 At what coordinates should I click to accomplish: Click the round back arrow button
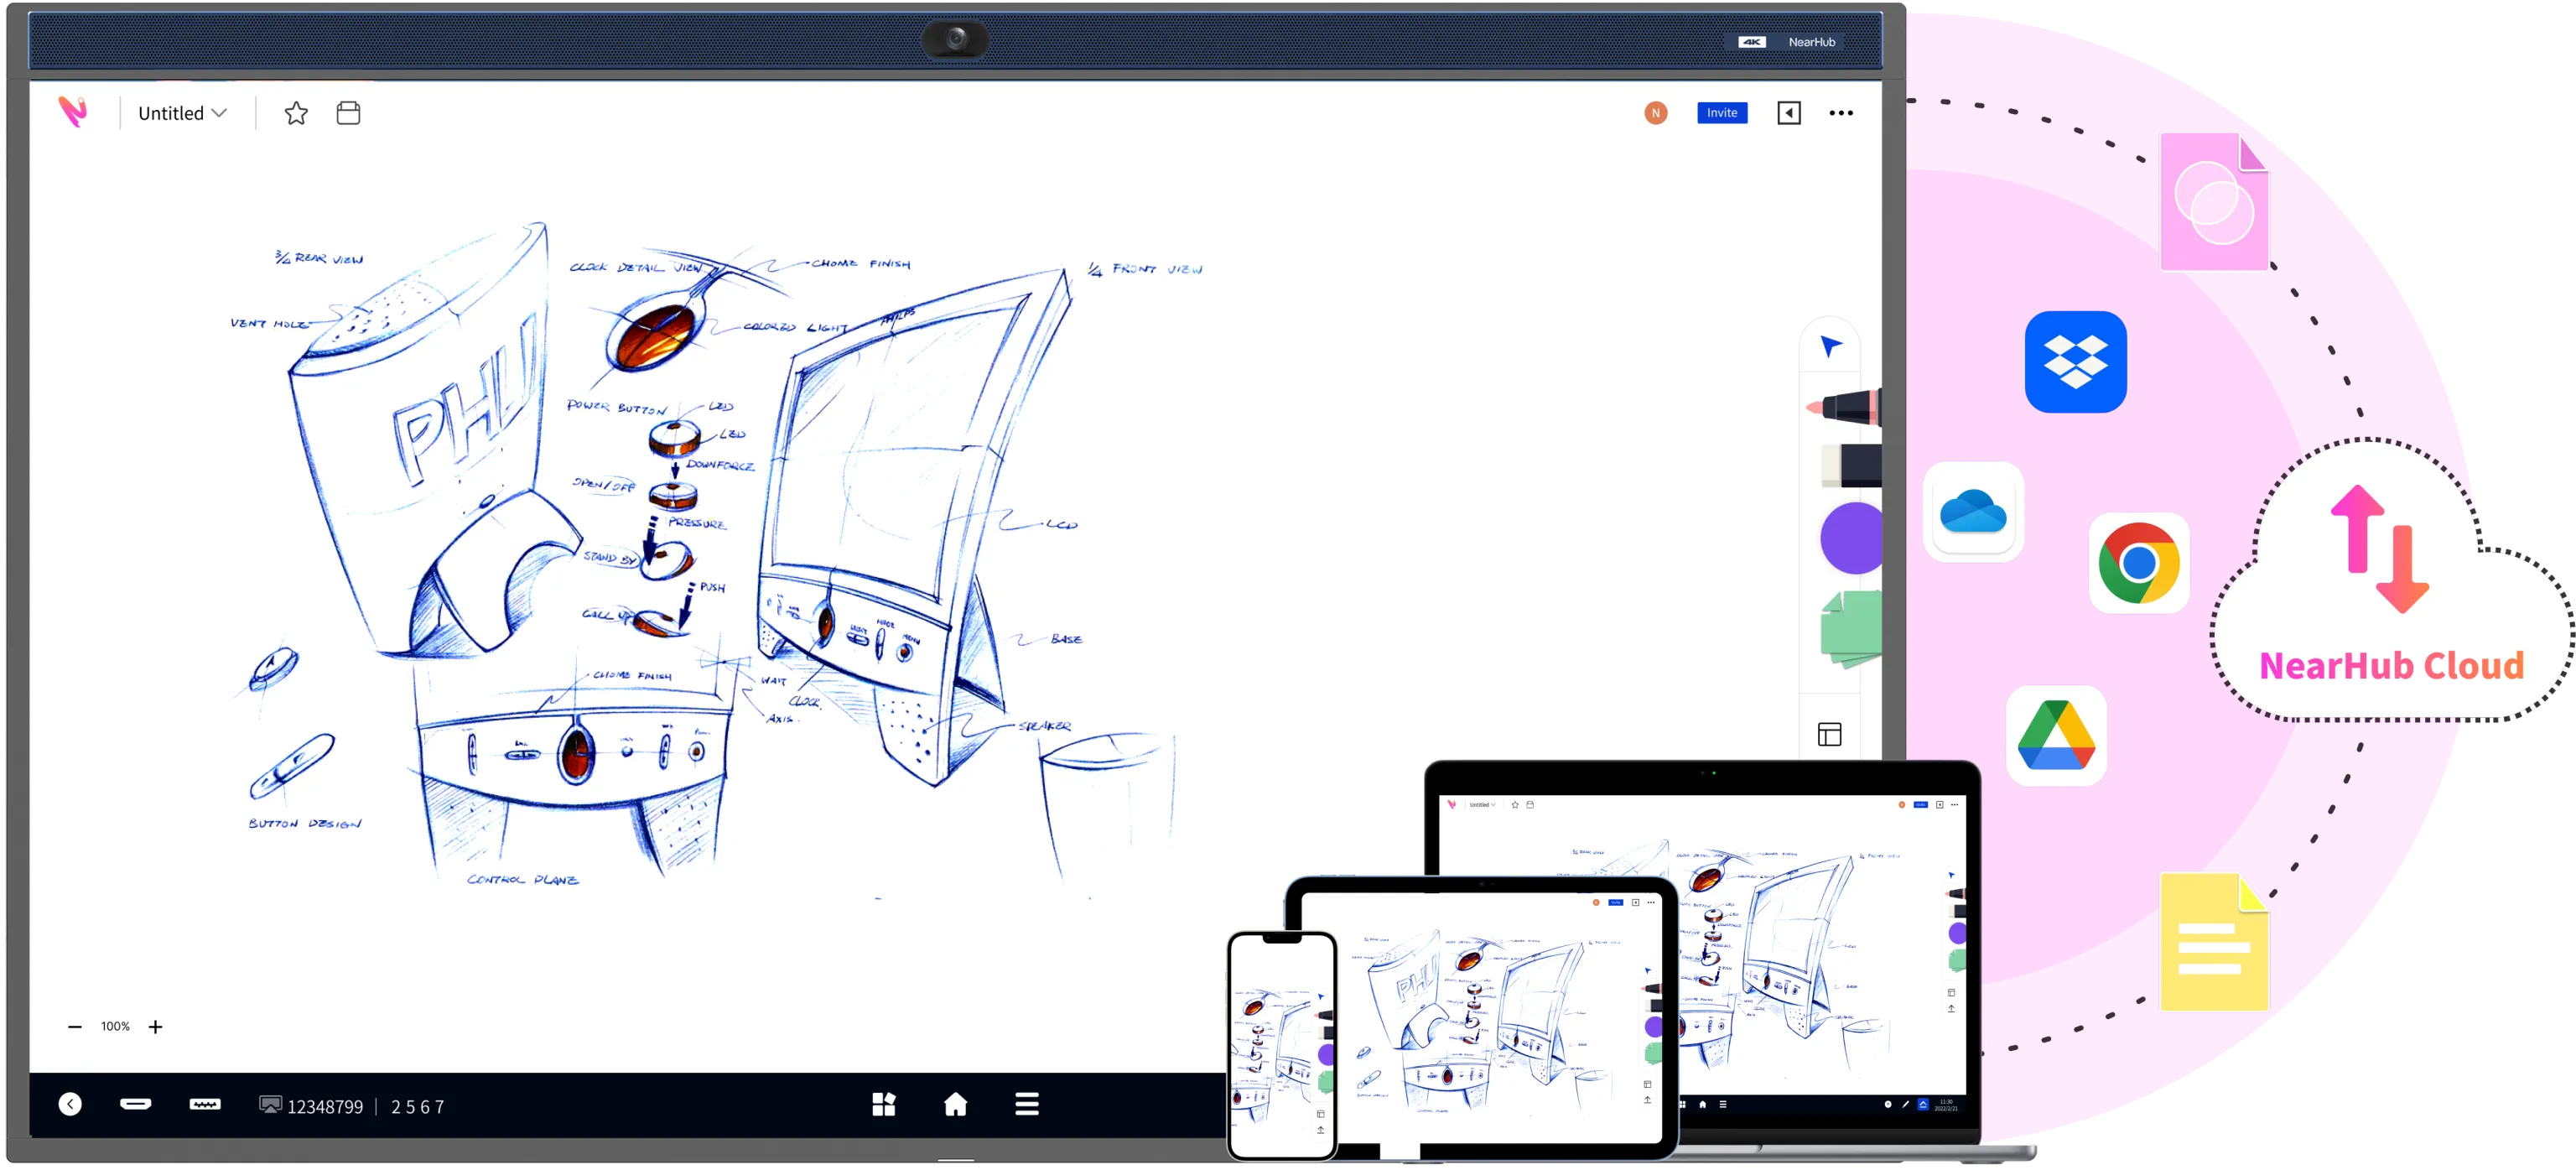point(70,1104)
